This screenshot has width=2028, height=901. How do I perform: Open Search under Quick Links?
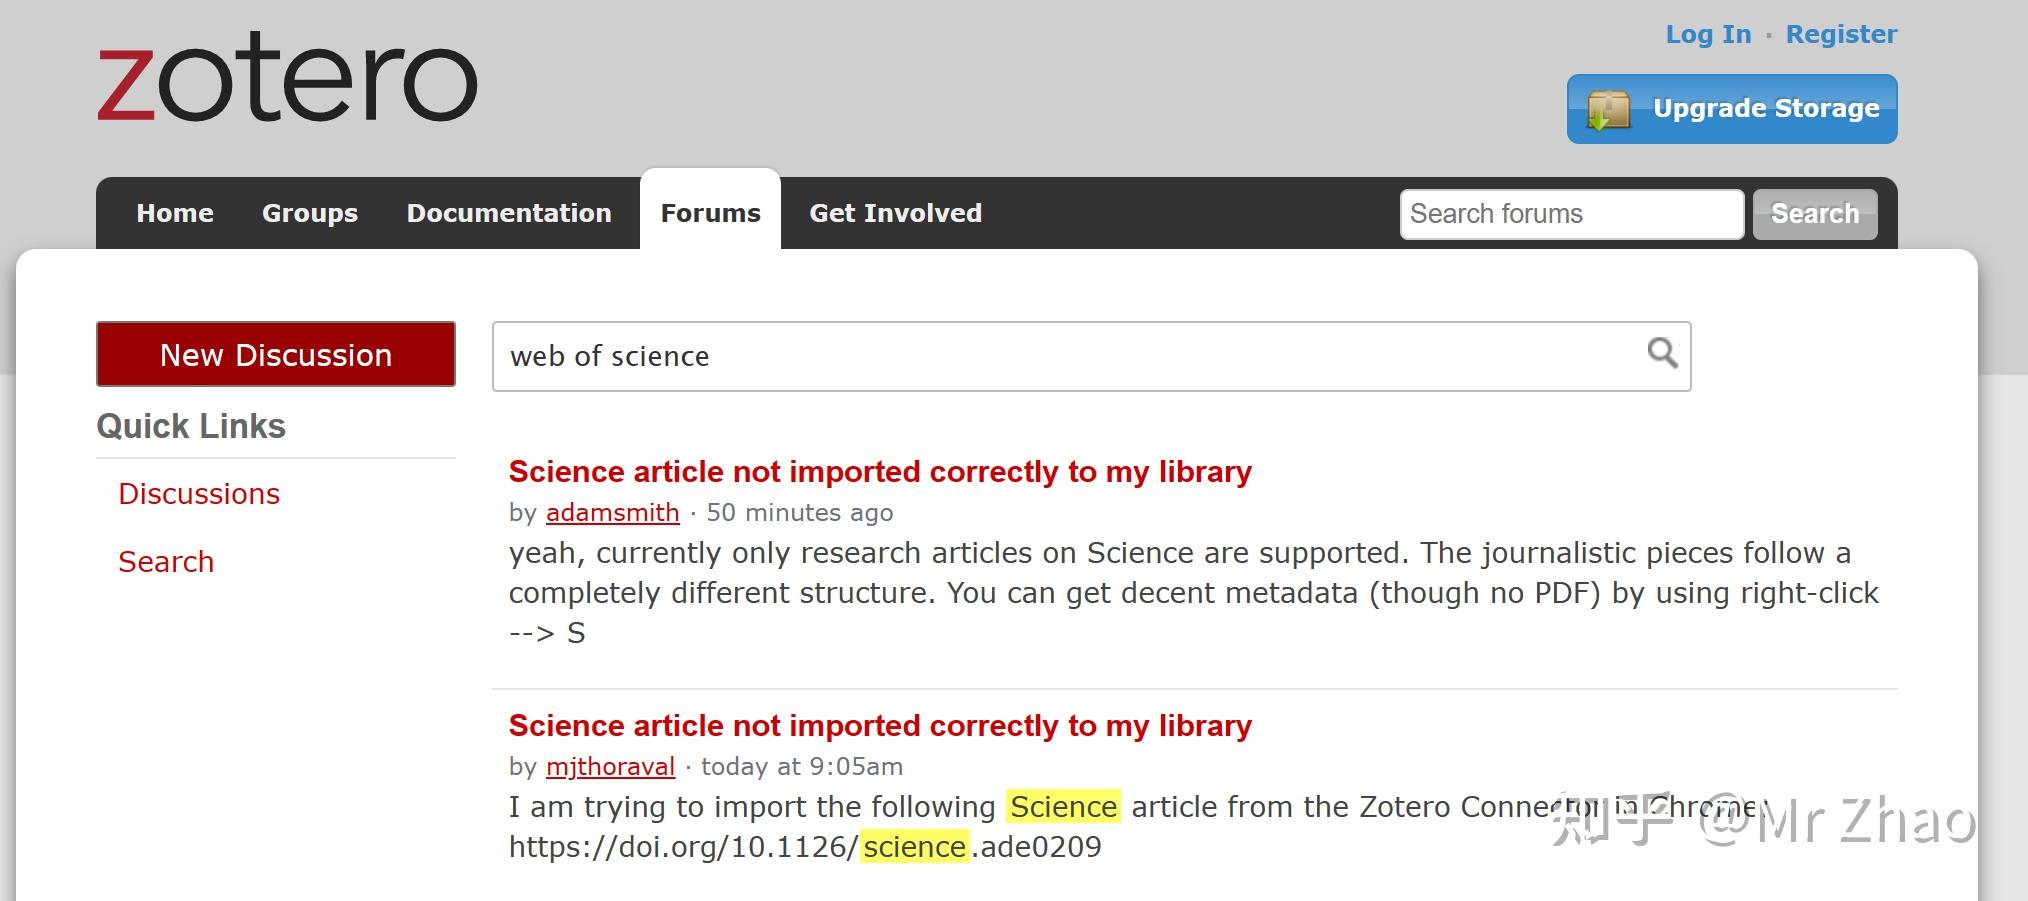click(x=166, y=561)
